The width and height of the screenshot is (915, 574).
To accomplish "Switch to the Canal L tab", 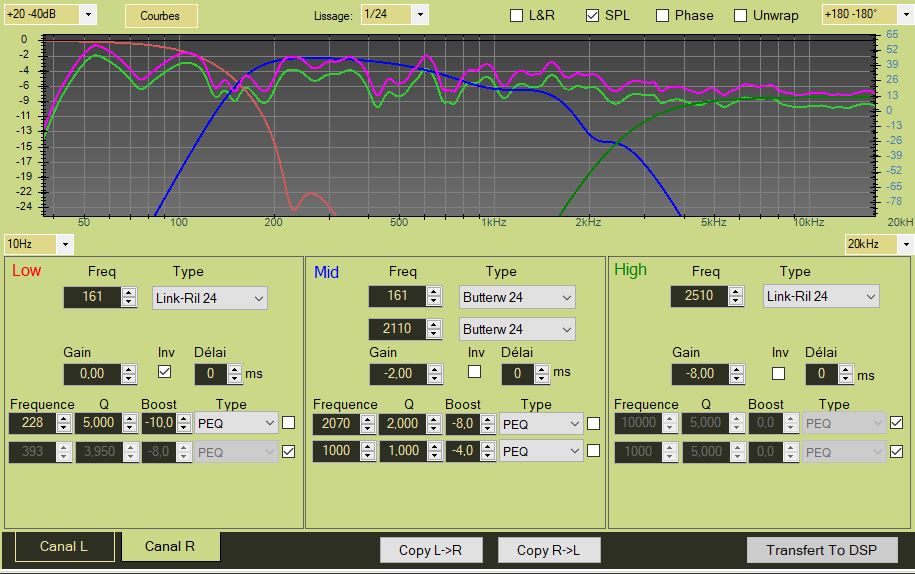I will click(63, 546).
